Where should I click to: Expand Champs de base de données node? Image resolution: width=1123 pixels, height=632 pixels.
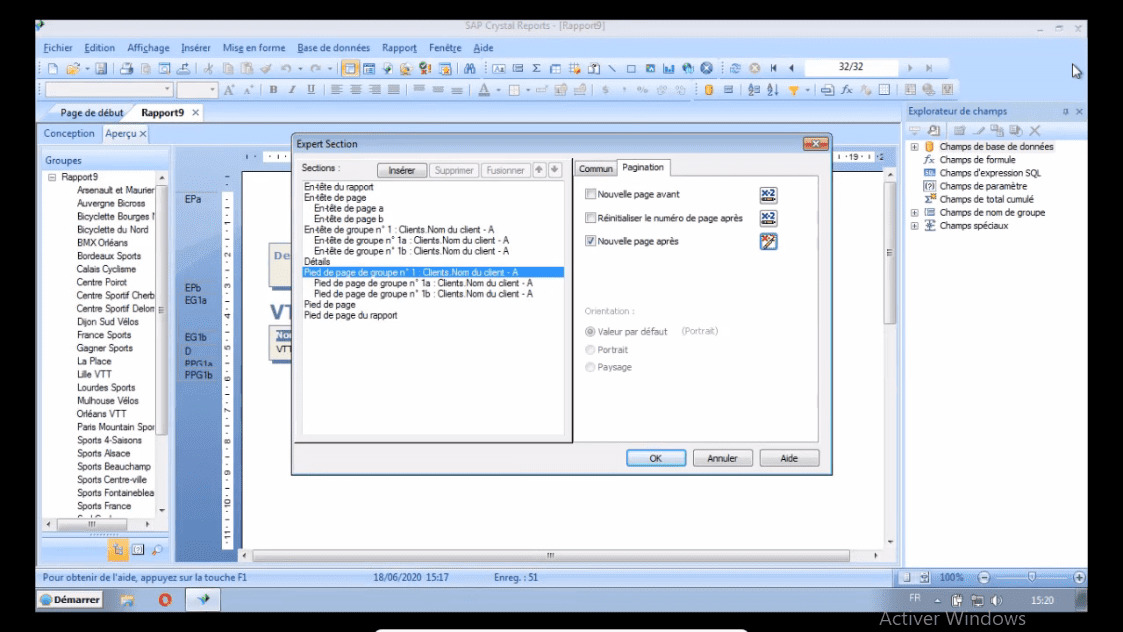pos(914,147)
